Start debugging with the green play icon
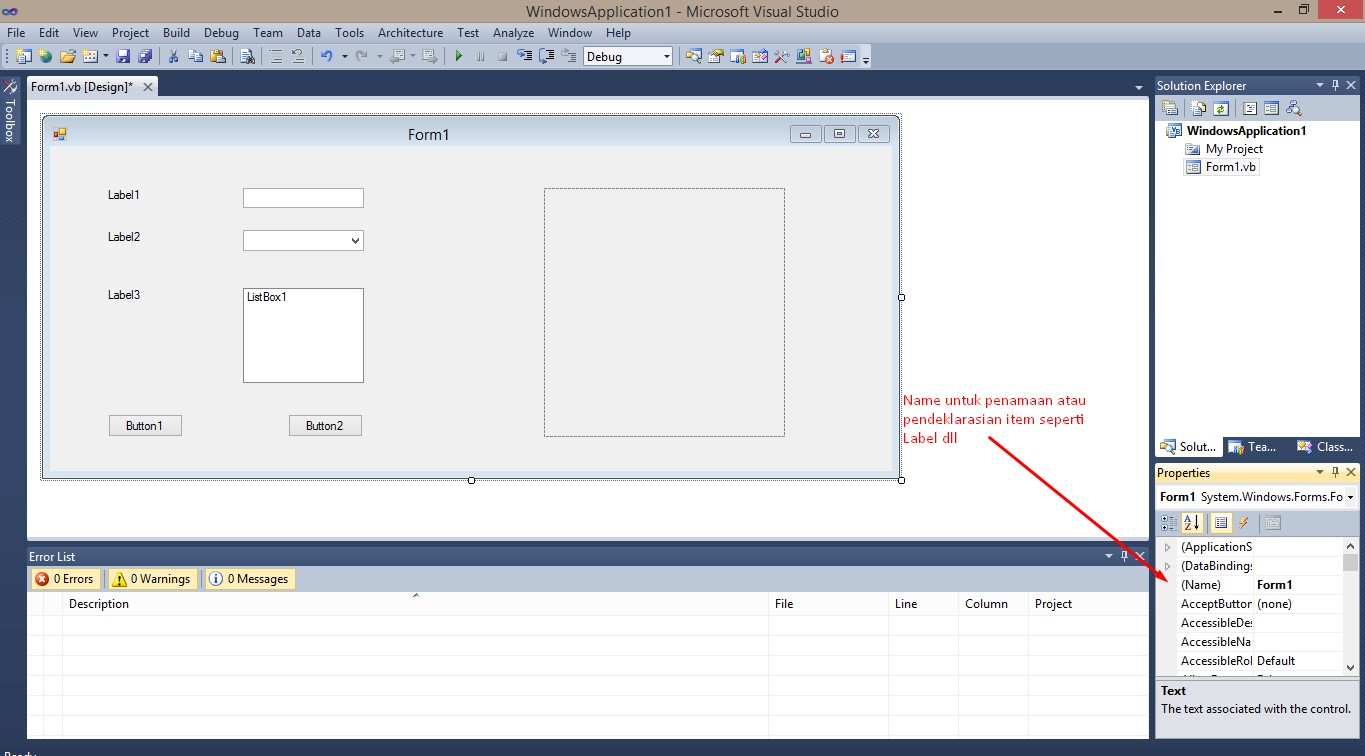The height and width of the screenshot is (756, 1365). 457,56
